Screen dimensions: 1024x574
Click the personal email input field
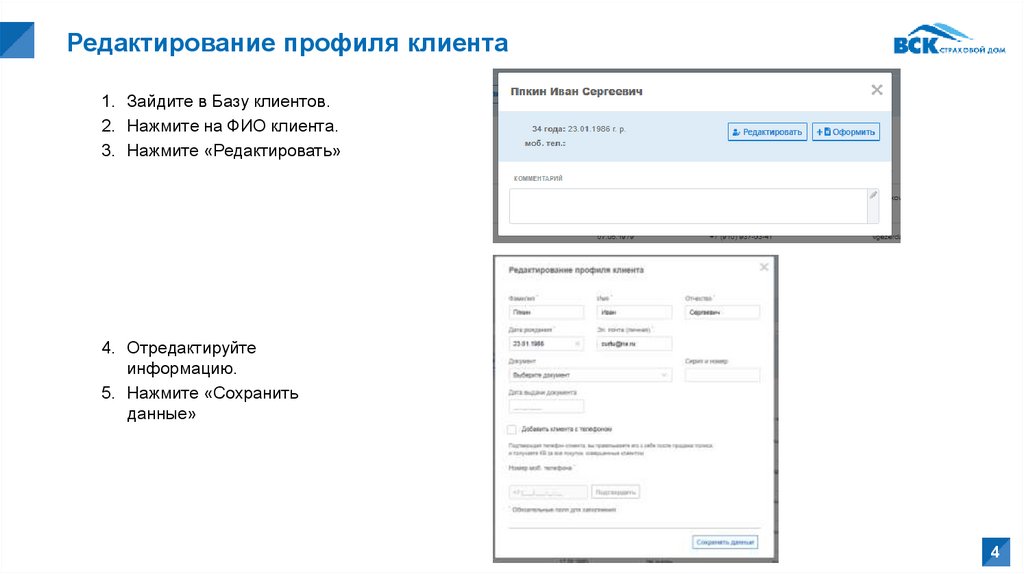pos(634,343)
